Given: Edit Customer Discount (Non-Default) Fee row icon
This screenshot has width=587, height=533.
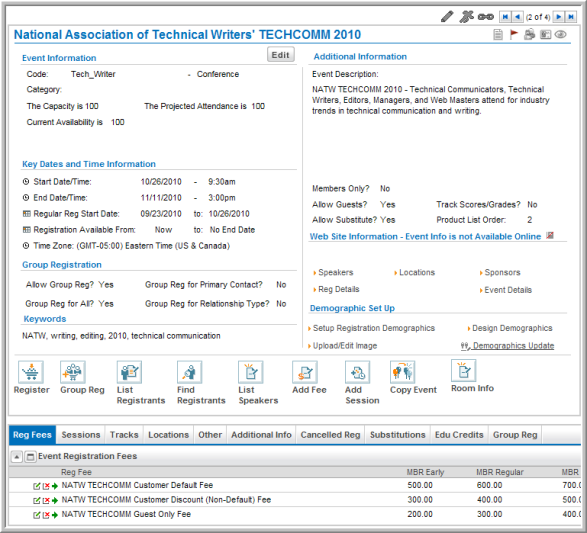Looking at the screenshot, I should pyautogui.click(x=36, y=500).
